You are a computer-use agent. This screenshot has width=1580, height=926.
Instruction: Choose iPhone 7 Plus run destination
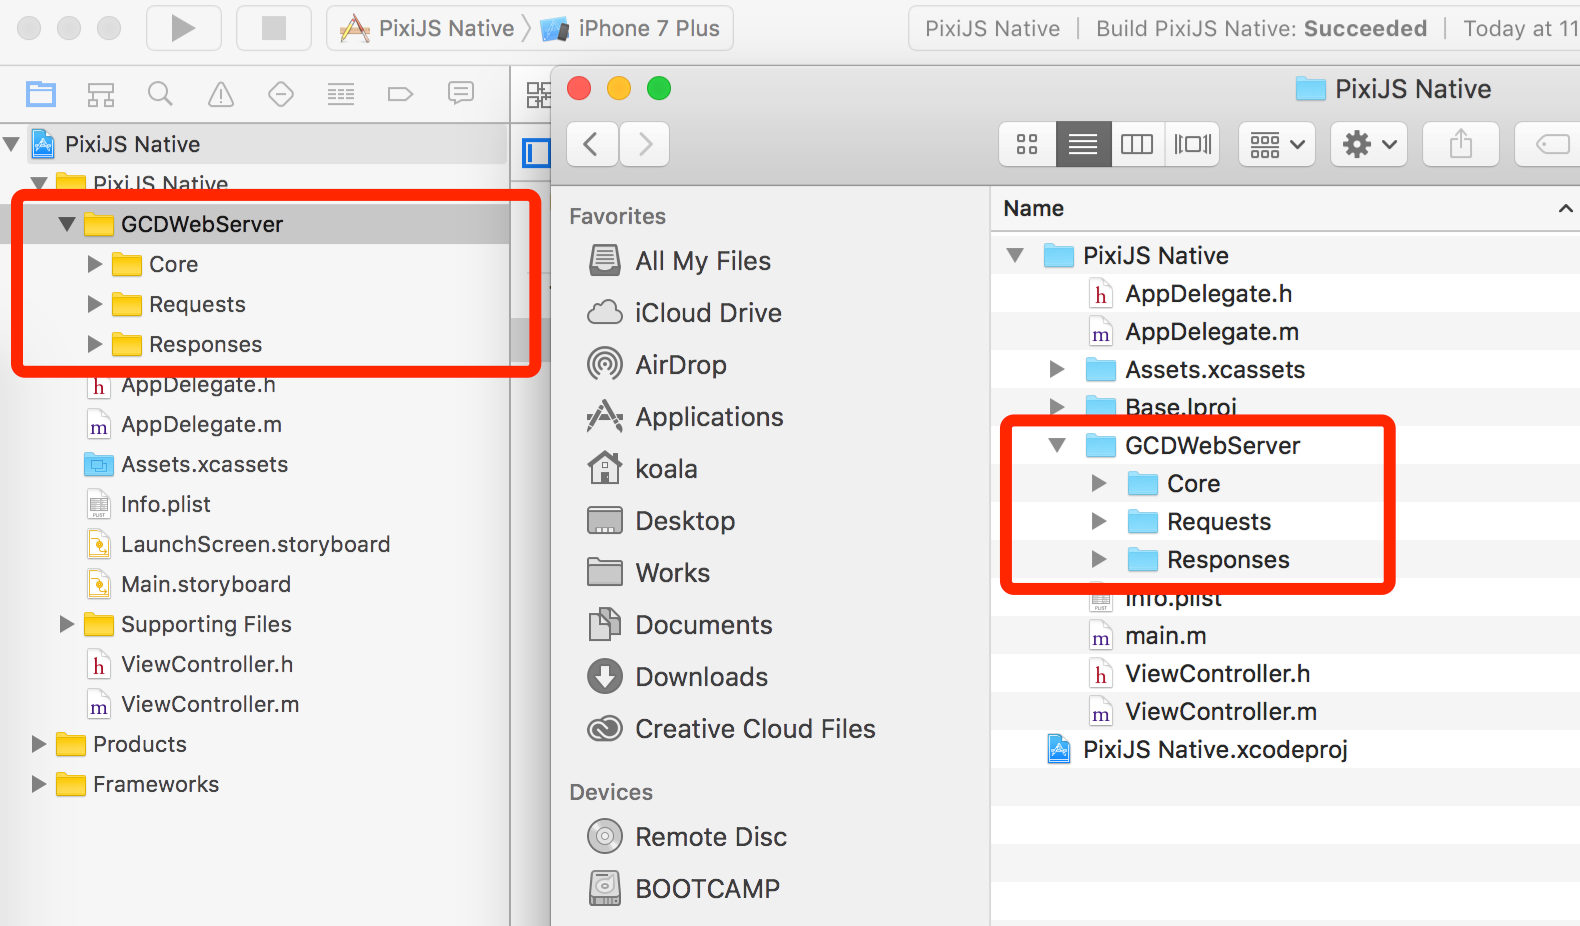tap(631, 28)
